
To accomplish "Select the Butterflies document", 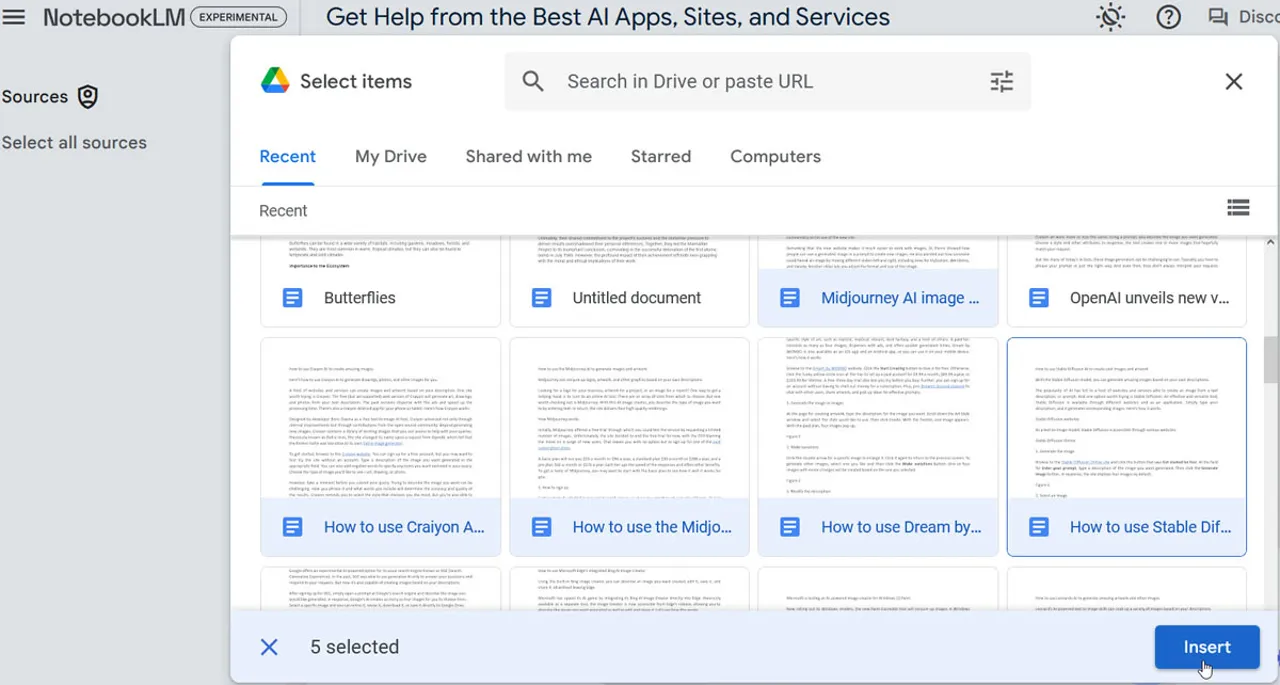I will click(x=380, y=280).
